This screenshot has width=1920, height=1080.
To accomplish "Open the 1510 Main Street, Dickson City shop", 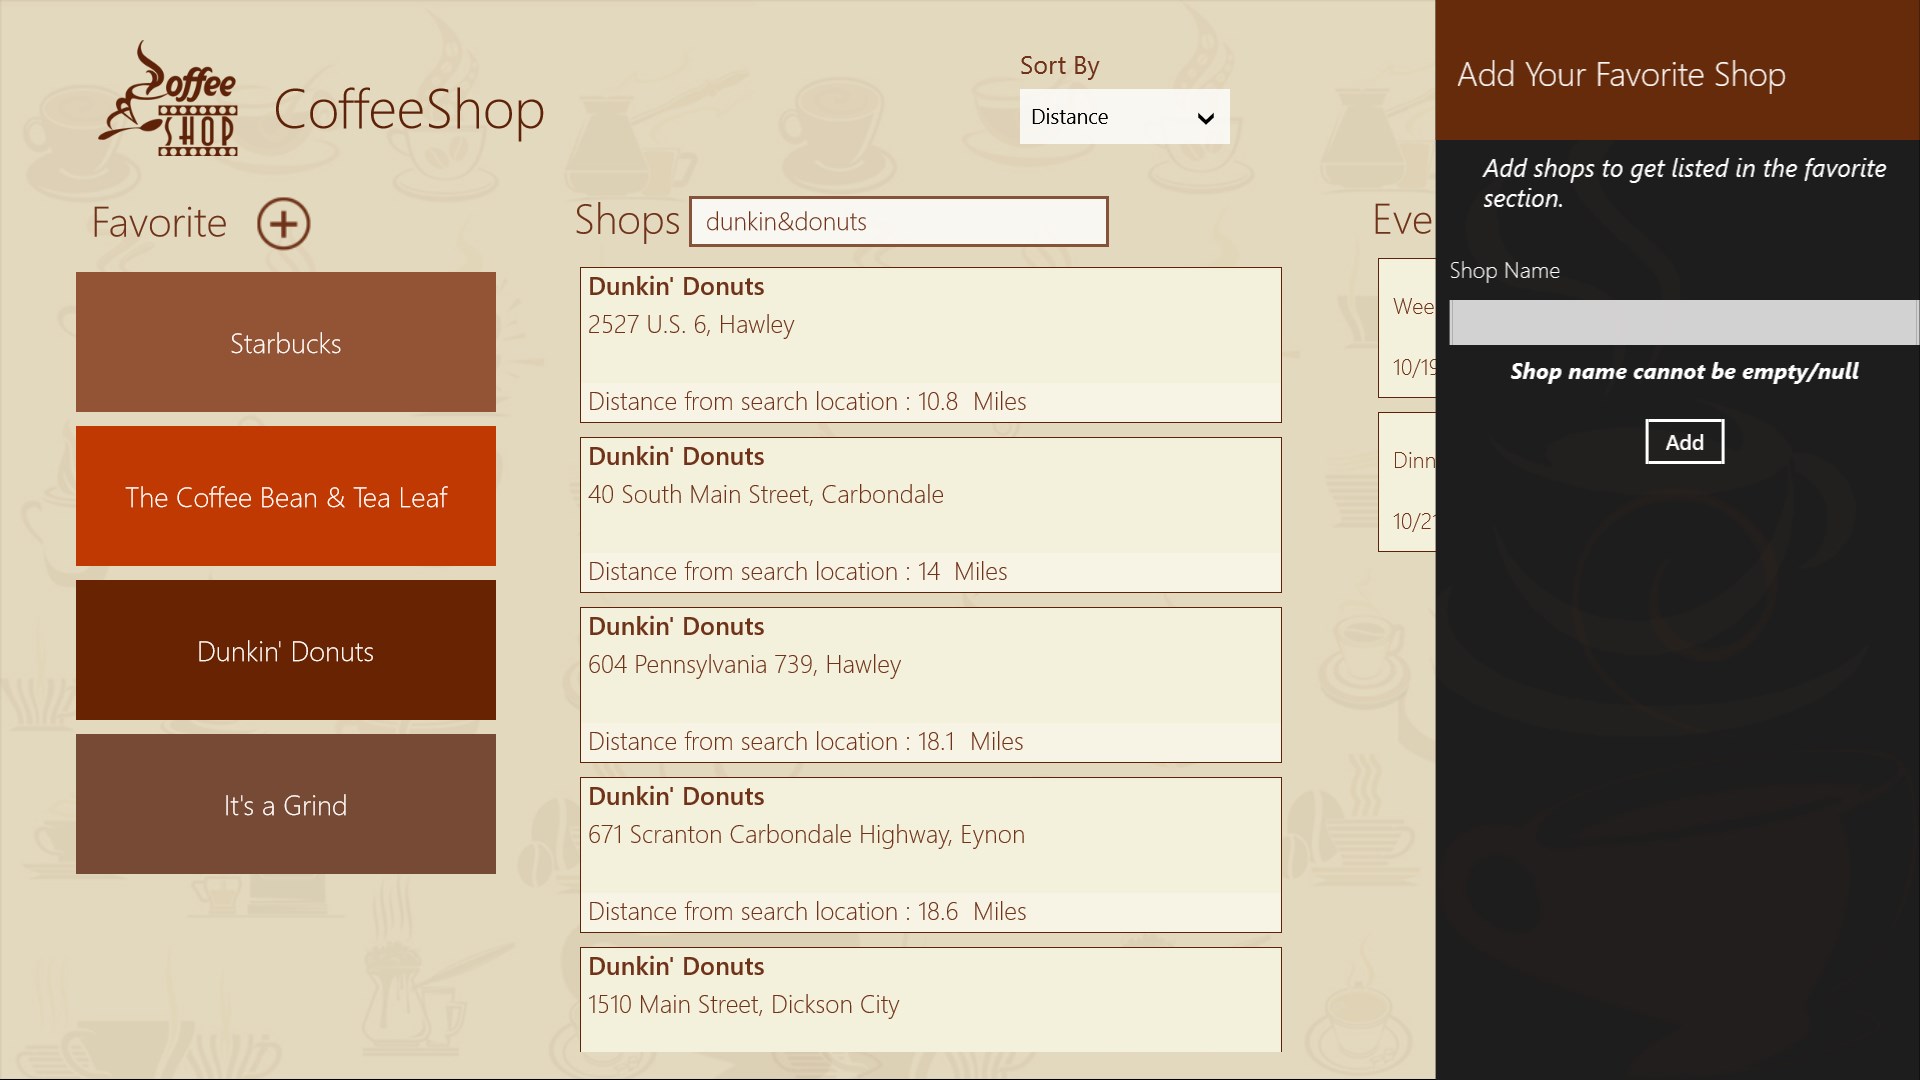I will [x=930, y=998].
